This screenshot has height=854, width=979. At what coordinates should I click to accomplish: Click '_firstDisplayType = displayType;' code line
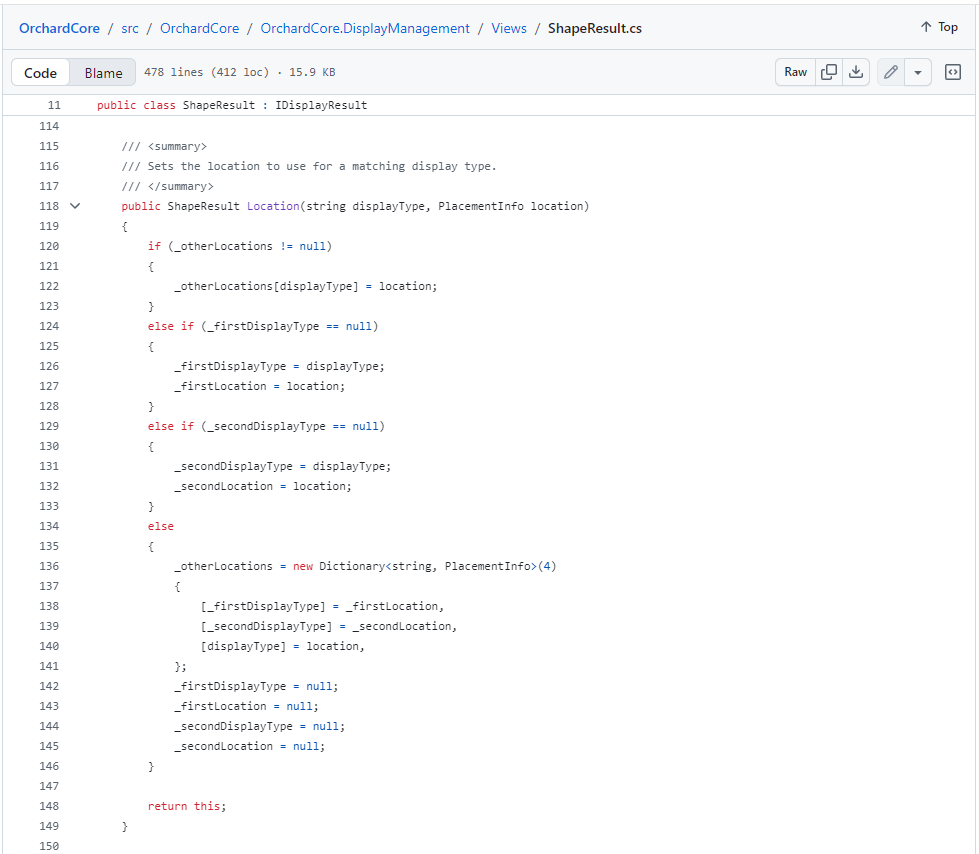[x=280, y=366]
